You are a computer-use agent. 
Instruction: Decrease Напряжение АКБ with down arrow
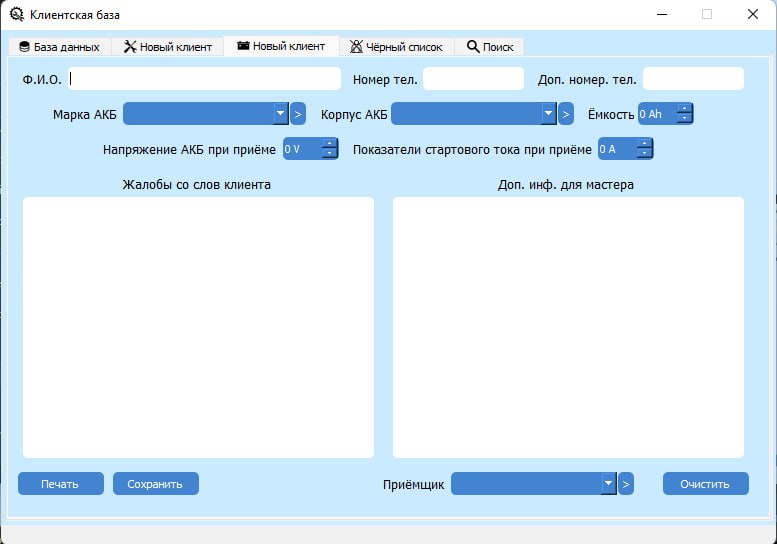(x=330, y=154)
